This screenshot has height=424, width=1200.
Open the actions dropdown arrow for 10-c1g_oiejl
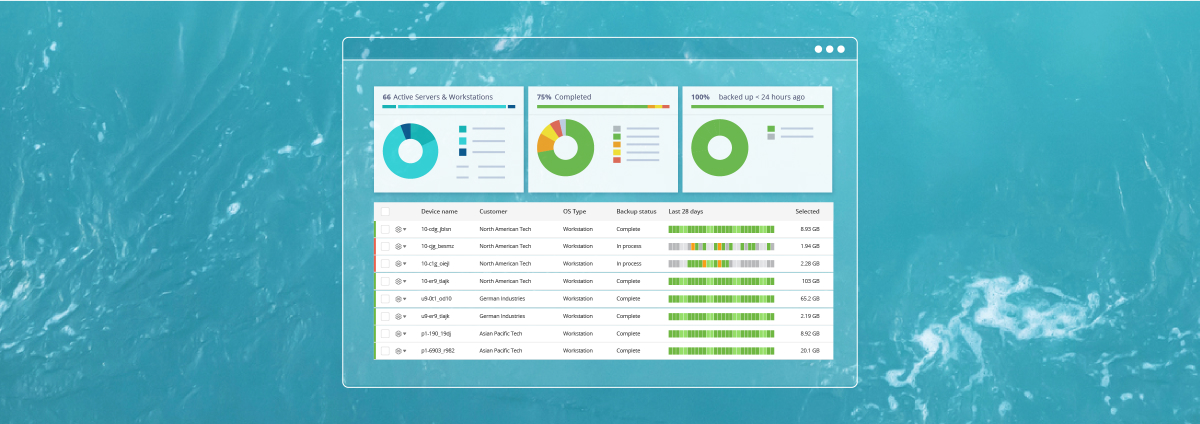(405, 264)
